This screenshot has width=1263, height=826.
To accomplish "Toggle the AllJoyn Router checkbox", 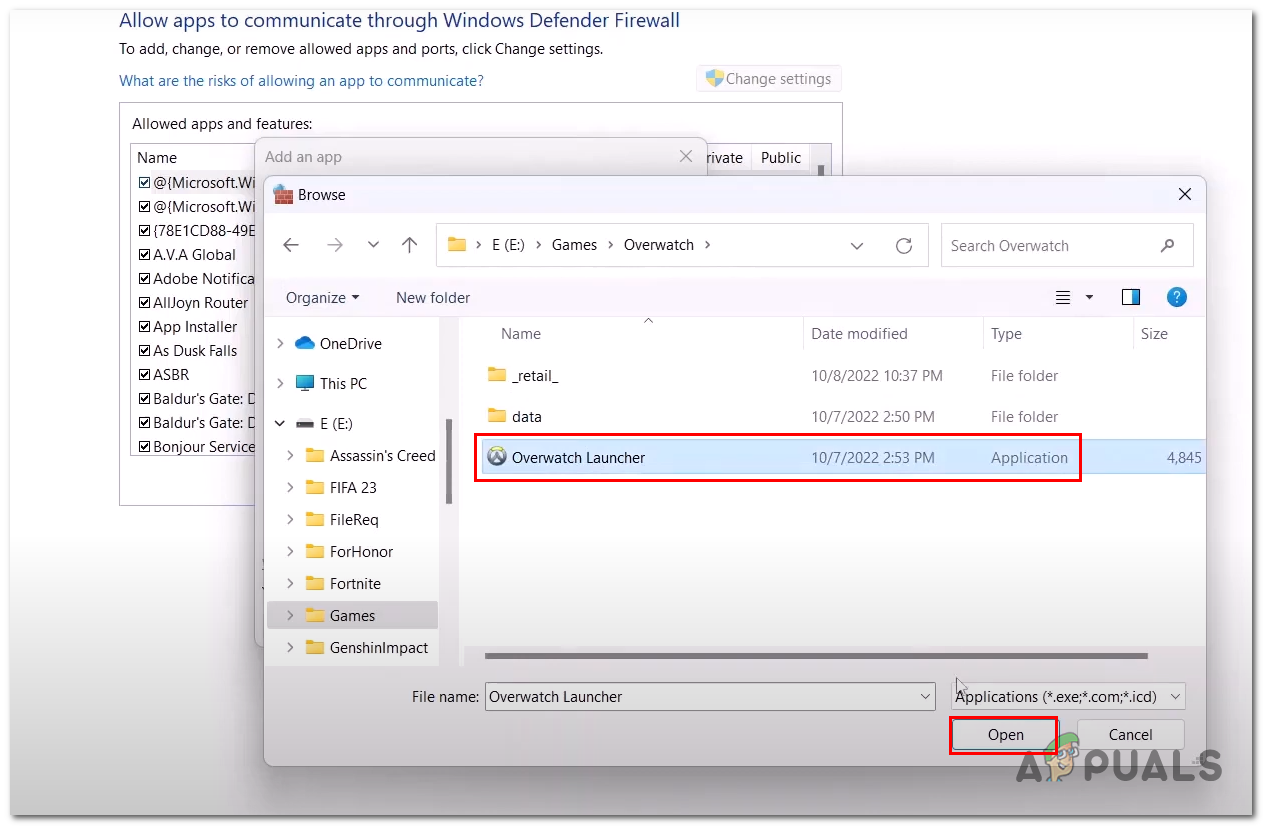I will [144, 302].
